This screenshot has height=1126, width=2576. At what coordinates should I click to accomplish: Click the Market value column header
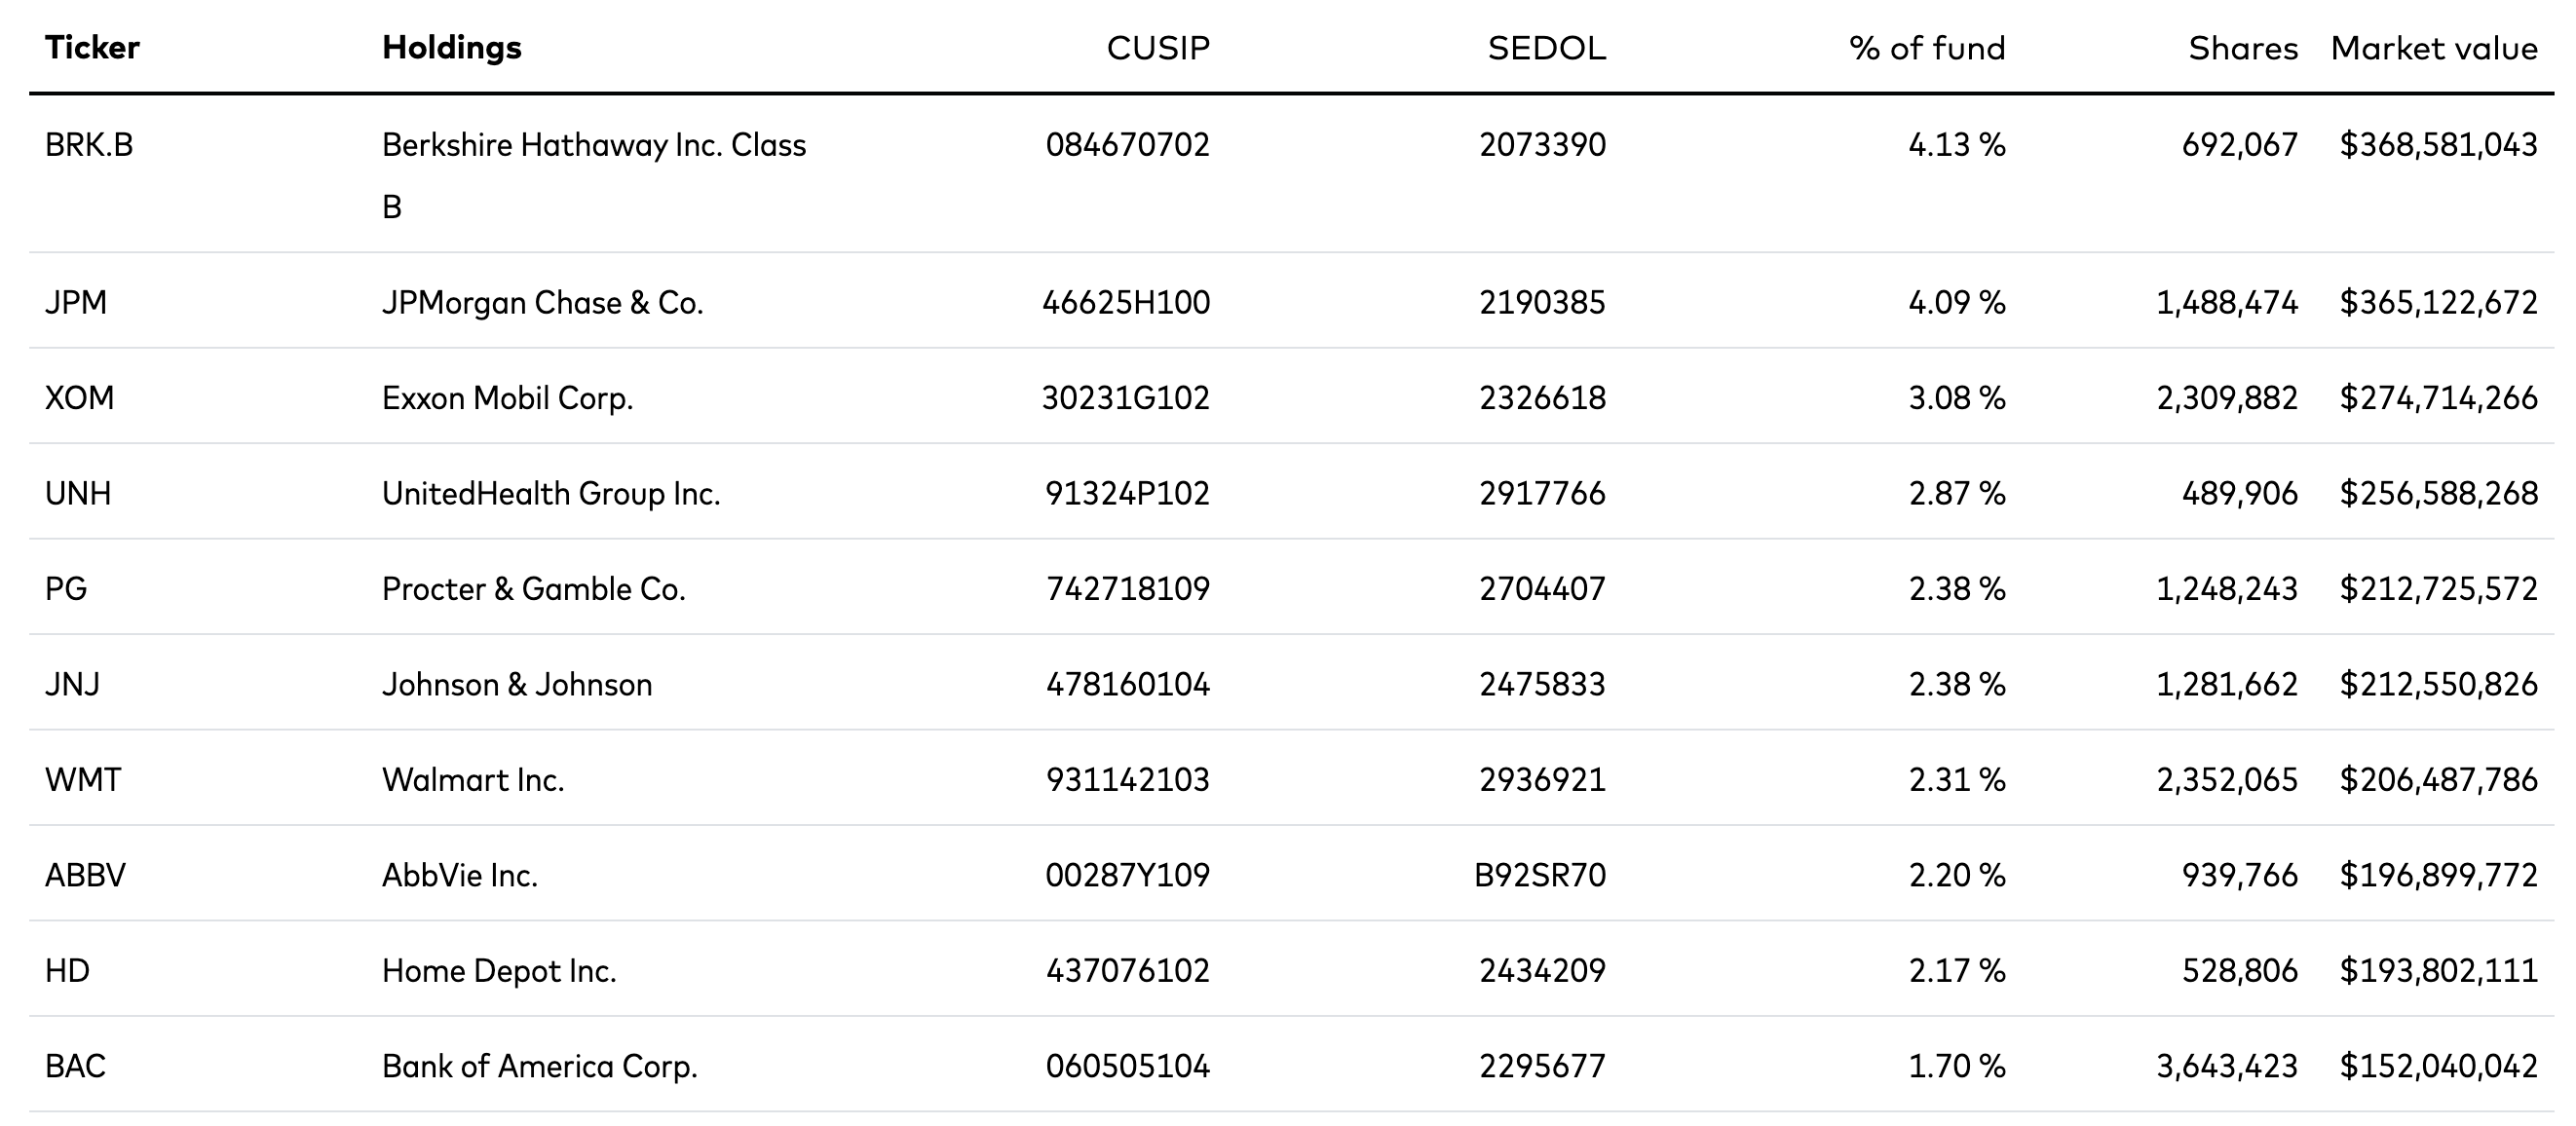click(2433, 48)
